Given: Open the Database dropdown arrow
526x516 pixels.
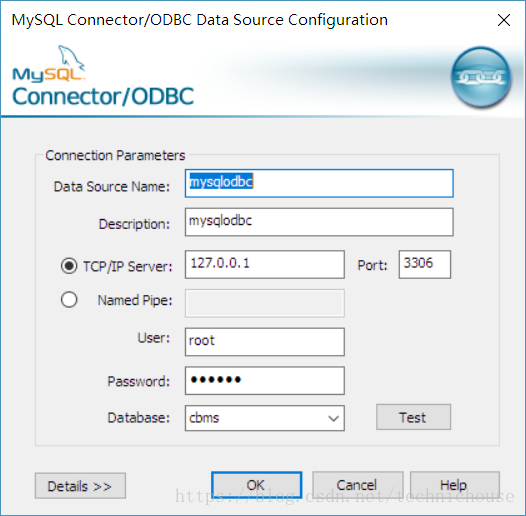Looking at the screenshot, I should 333,418.
